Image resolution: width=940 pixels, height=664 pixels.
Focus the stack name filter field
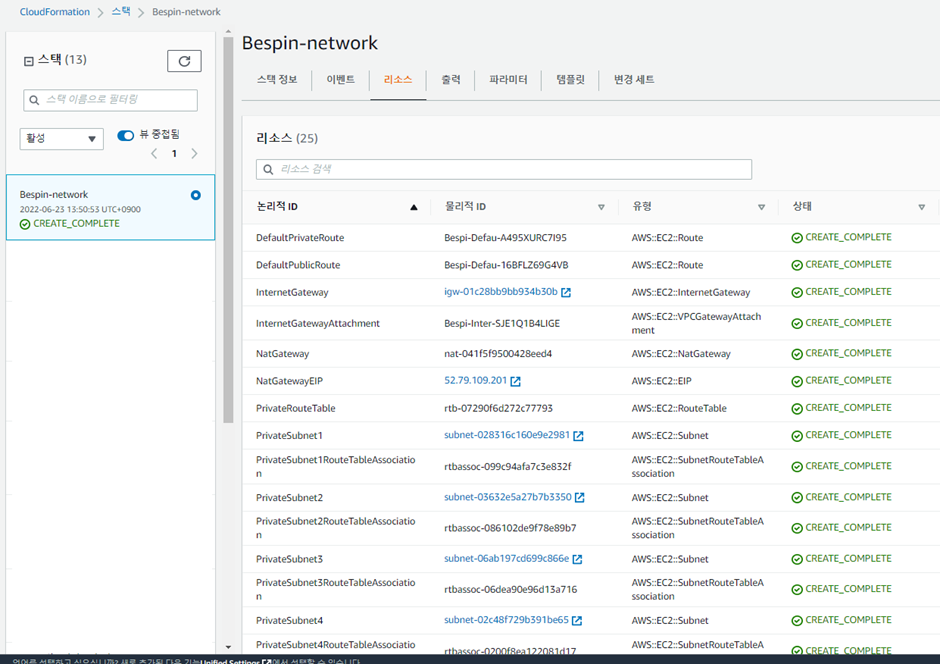[x=110, y=100]
